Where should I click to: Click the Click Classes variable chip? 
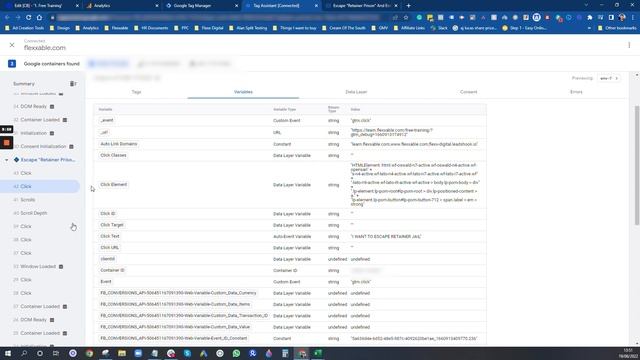113,156
